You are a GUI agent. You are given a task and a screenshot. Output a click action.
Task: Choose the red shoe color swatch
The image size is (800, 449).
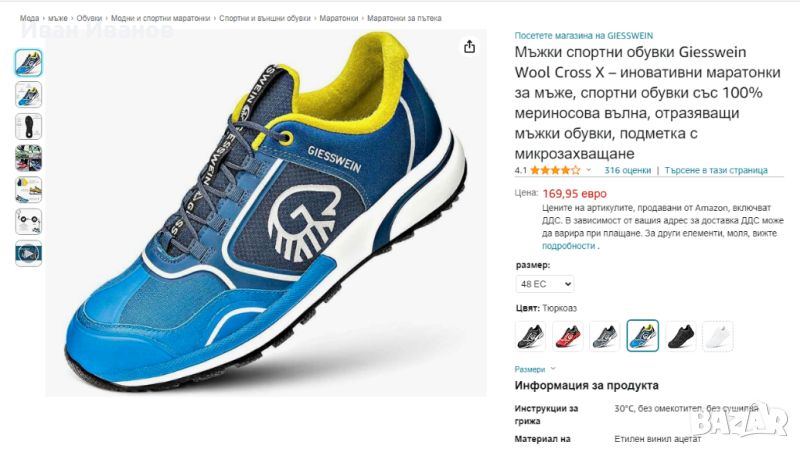(x=568, y=336)
